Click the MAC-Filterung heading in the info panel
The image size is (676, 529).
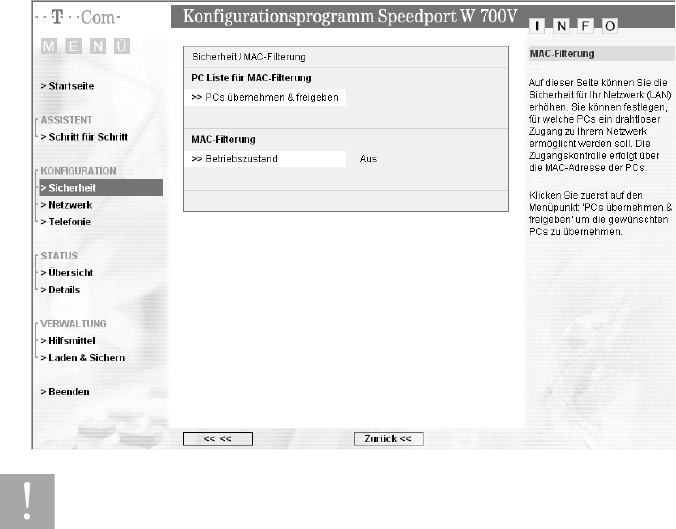562,54
